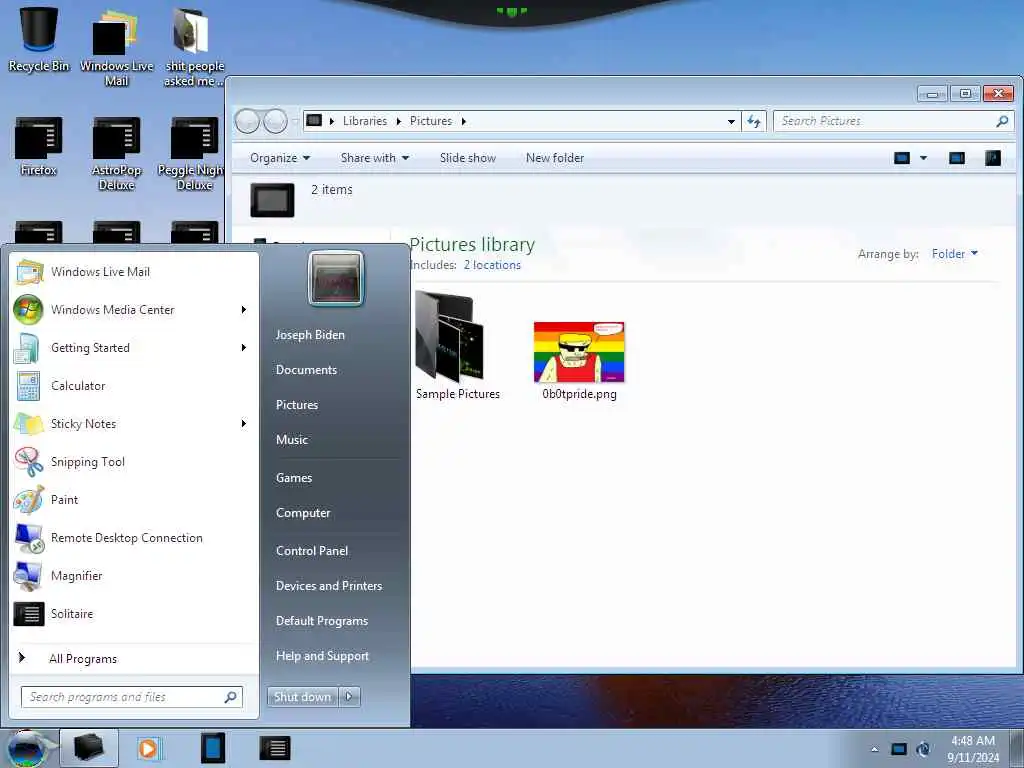Open Explorer help button
This screenshot has width=1024, height=768.
coord(993,158)
